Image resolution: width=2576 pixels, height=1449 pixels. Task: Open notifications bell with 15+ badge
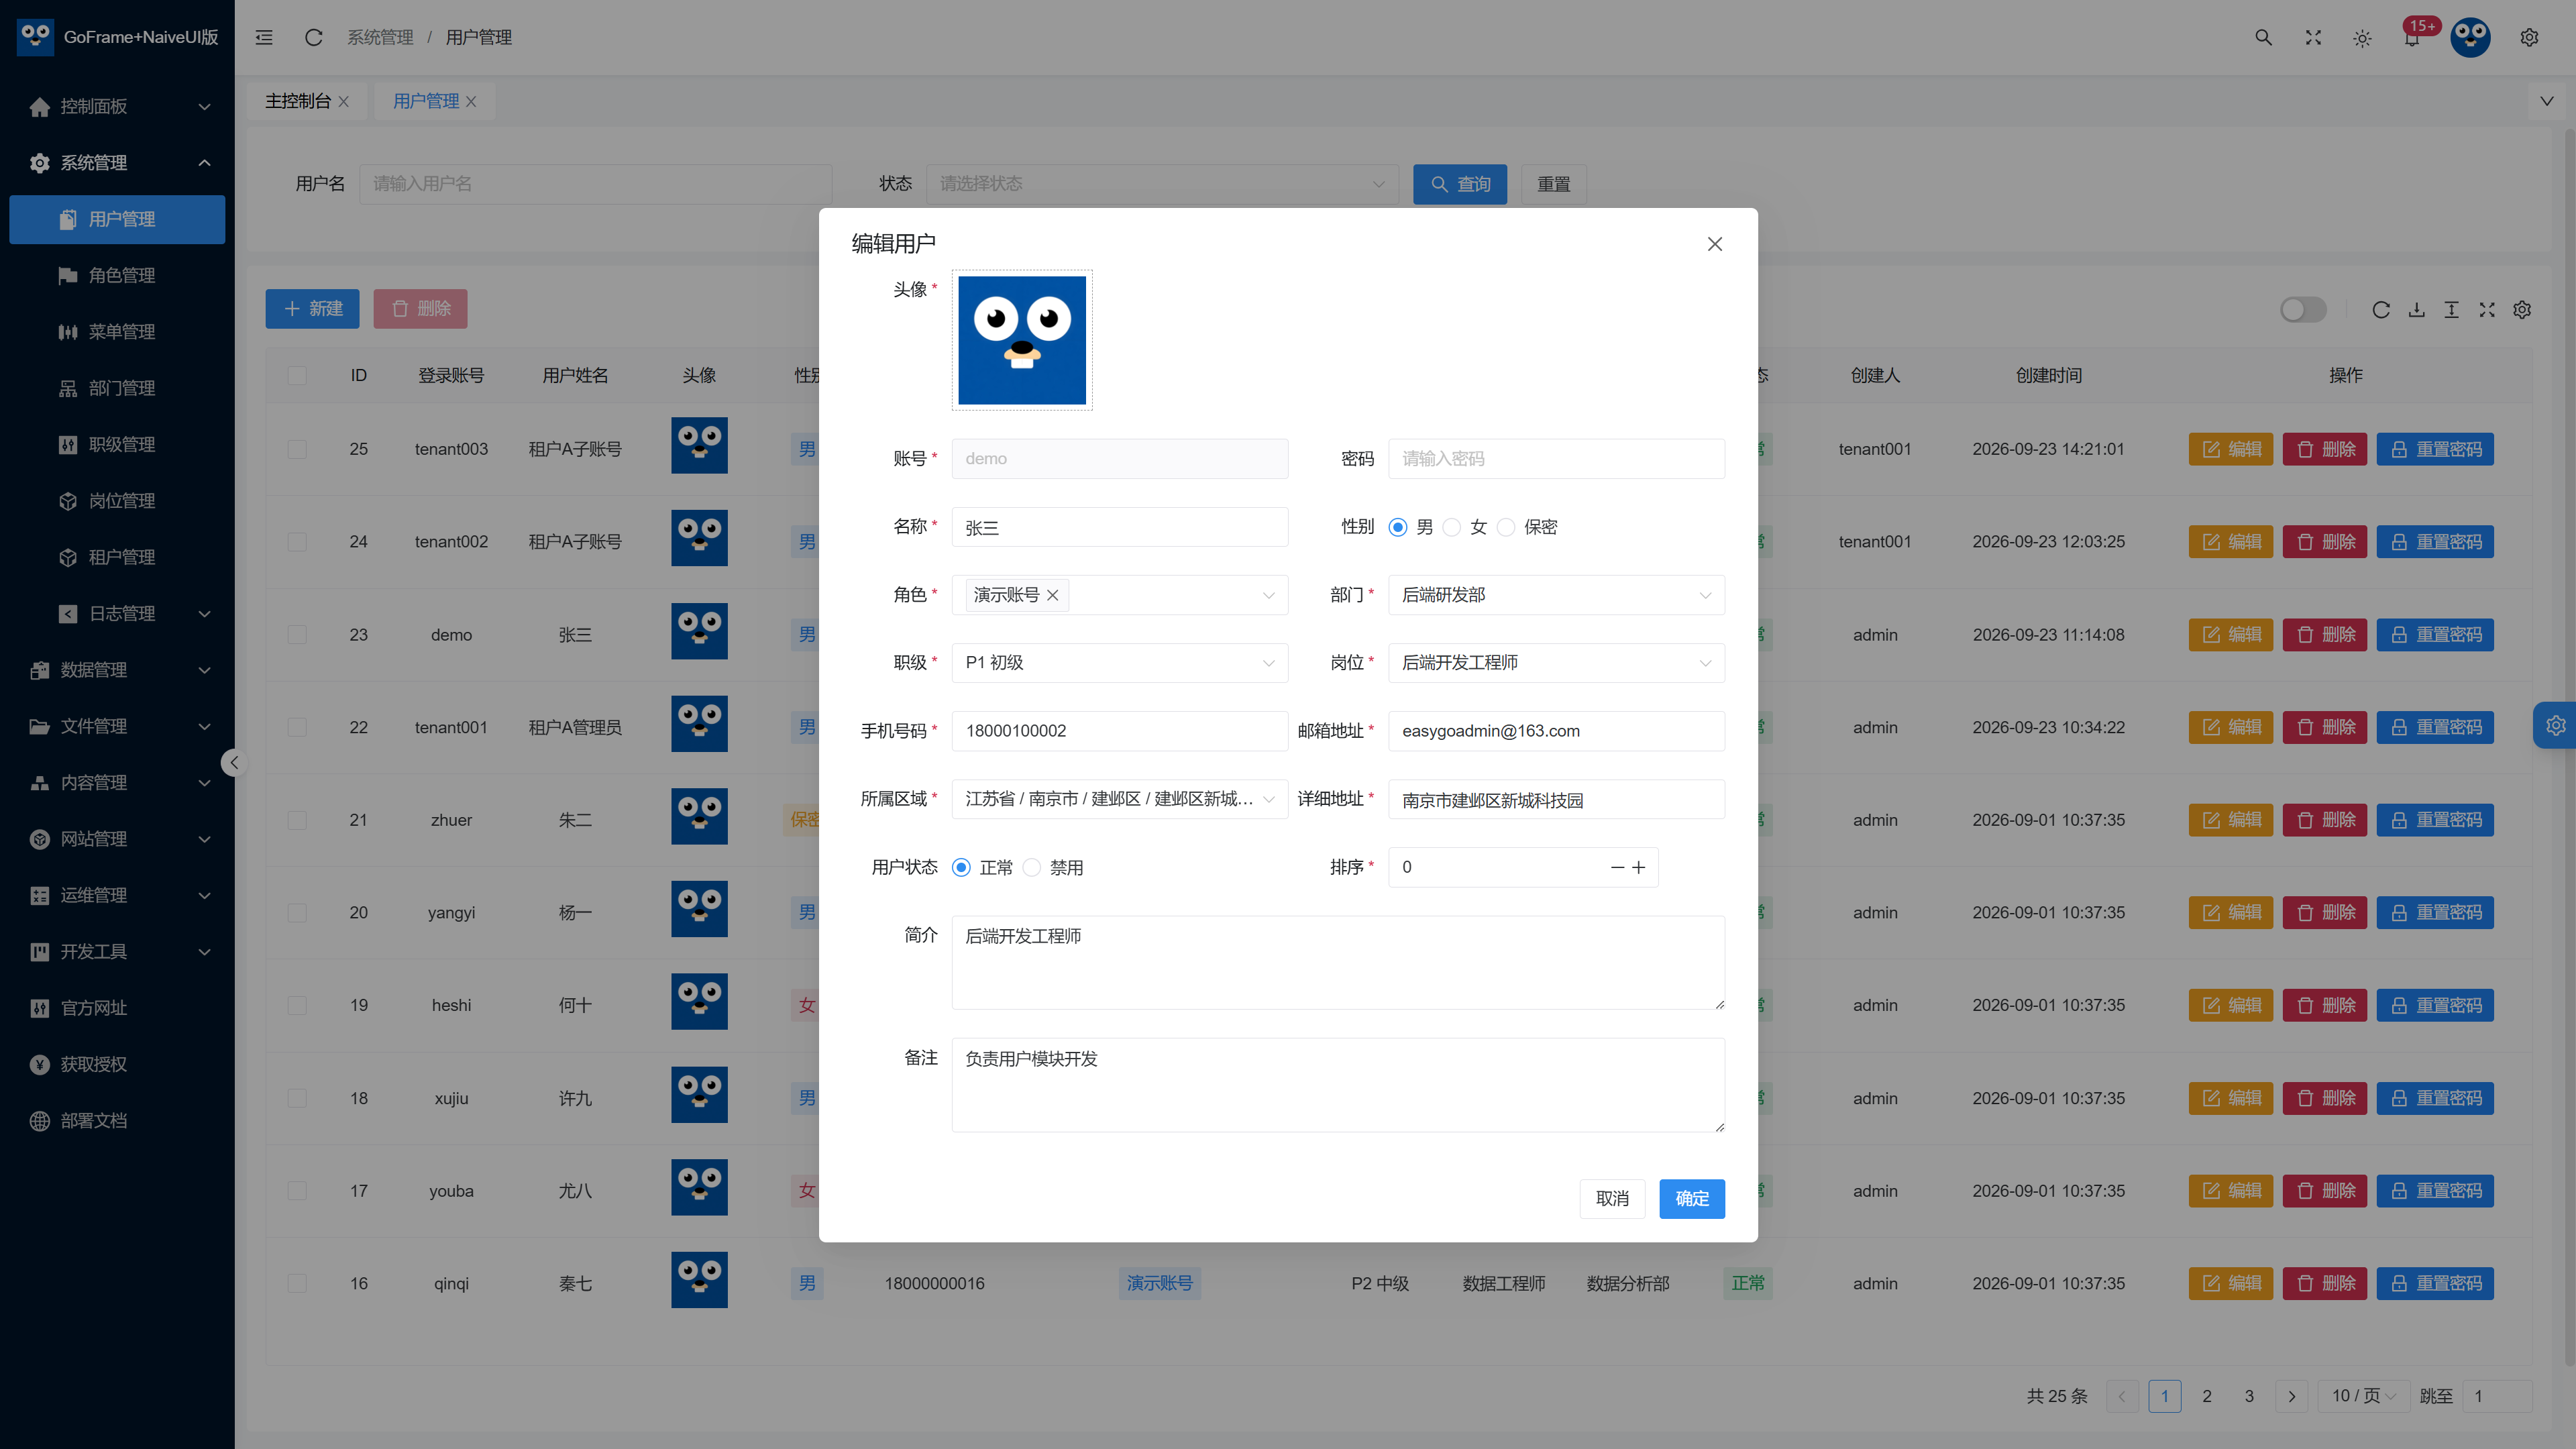click(x=2412, y=37)
